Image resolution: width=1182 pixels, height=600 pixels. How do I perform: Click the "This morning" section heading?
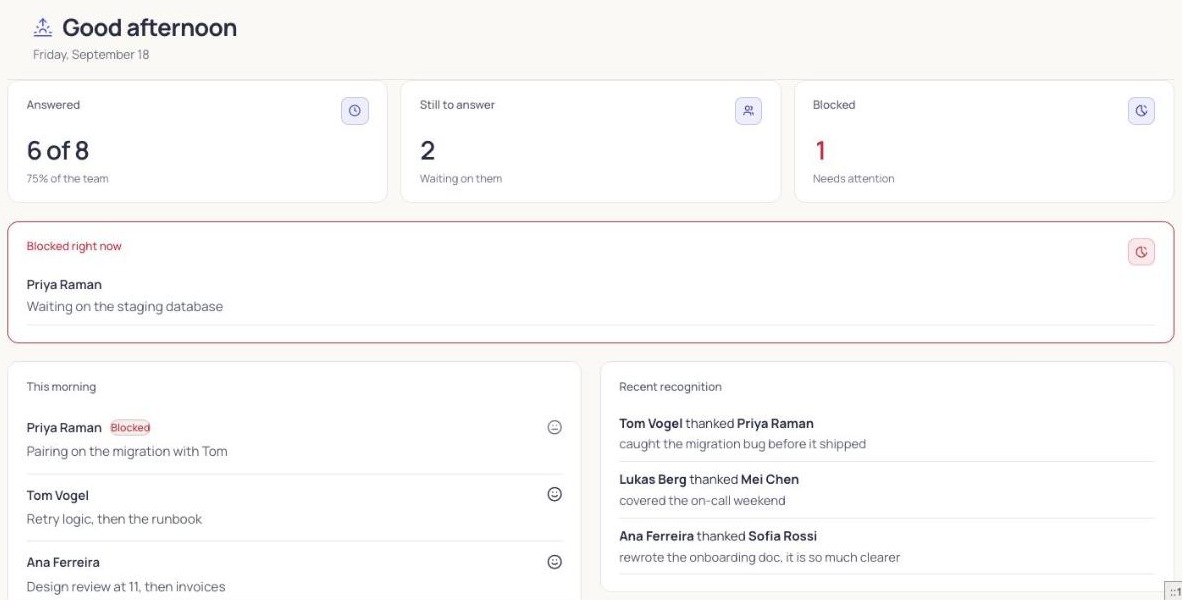pyautogui.click(x=61, y=387)
